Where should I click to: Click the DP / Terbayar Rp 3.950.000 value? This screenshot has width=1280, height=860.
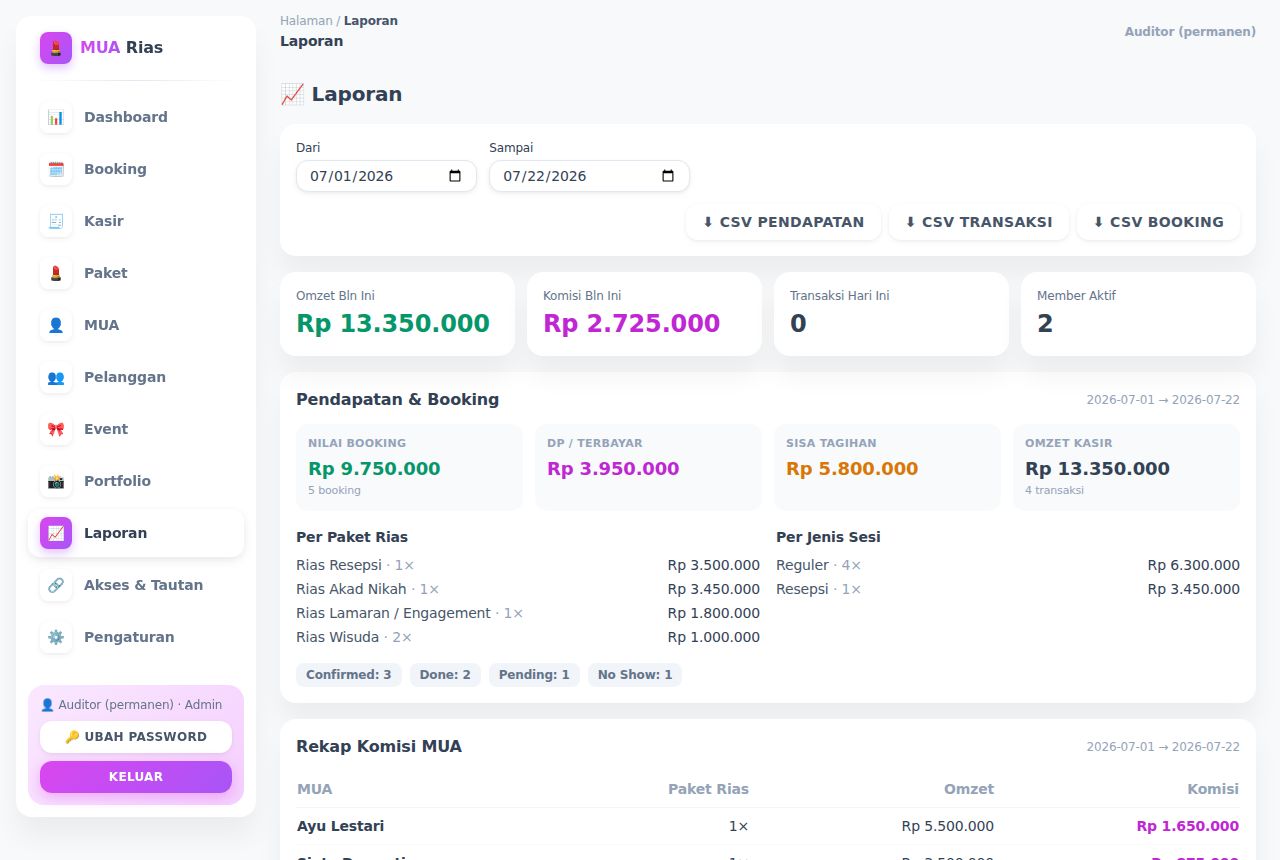pyautogui.click(x=613, y=469)
